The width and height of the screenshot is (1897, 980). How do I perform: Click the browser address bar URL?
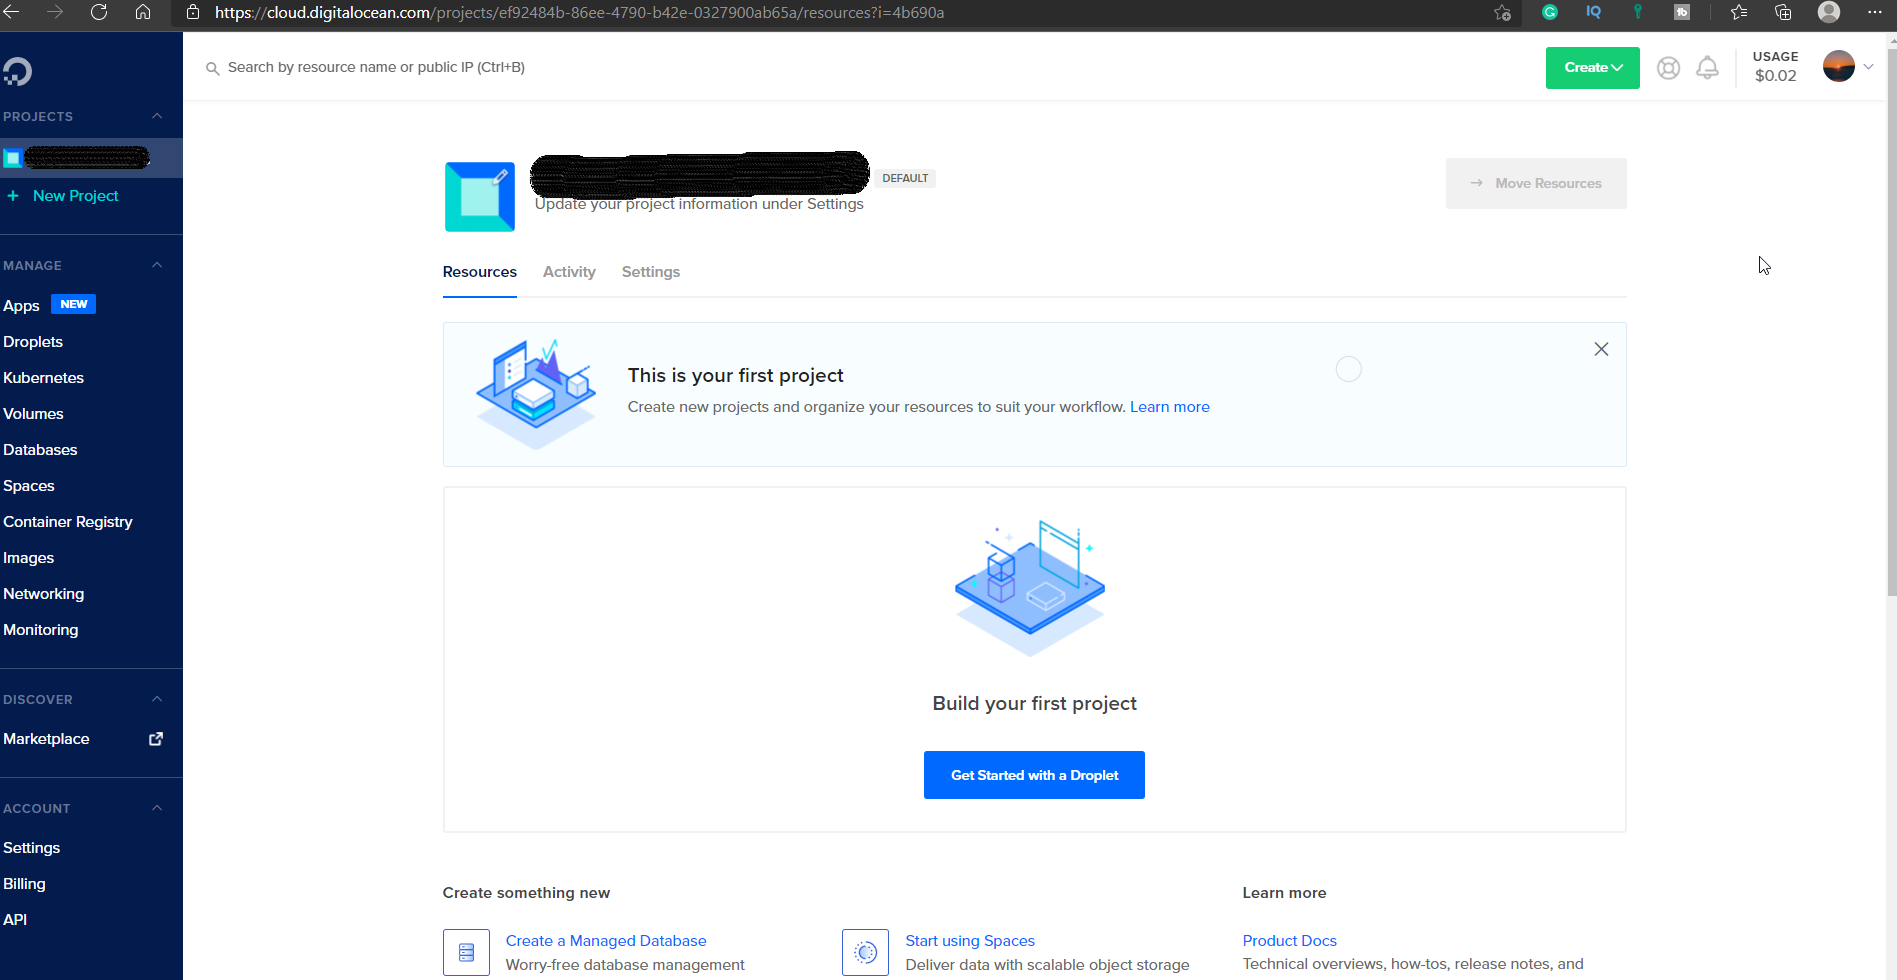coord(579,13)
